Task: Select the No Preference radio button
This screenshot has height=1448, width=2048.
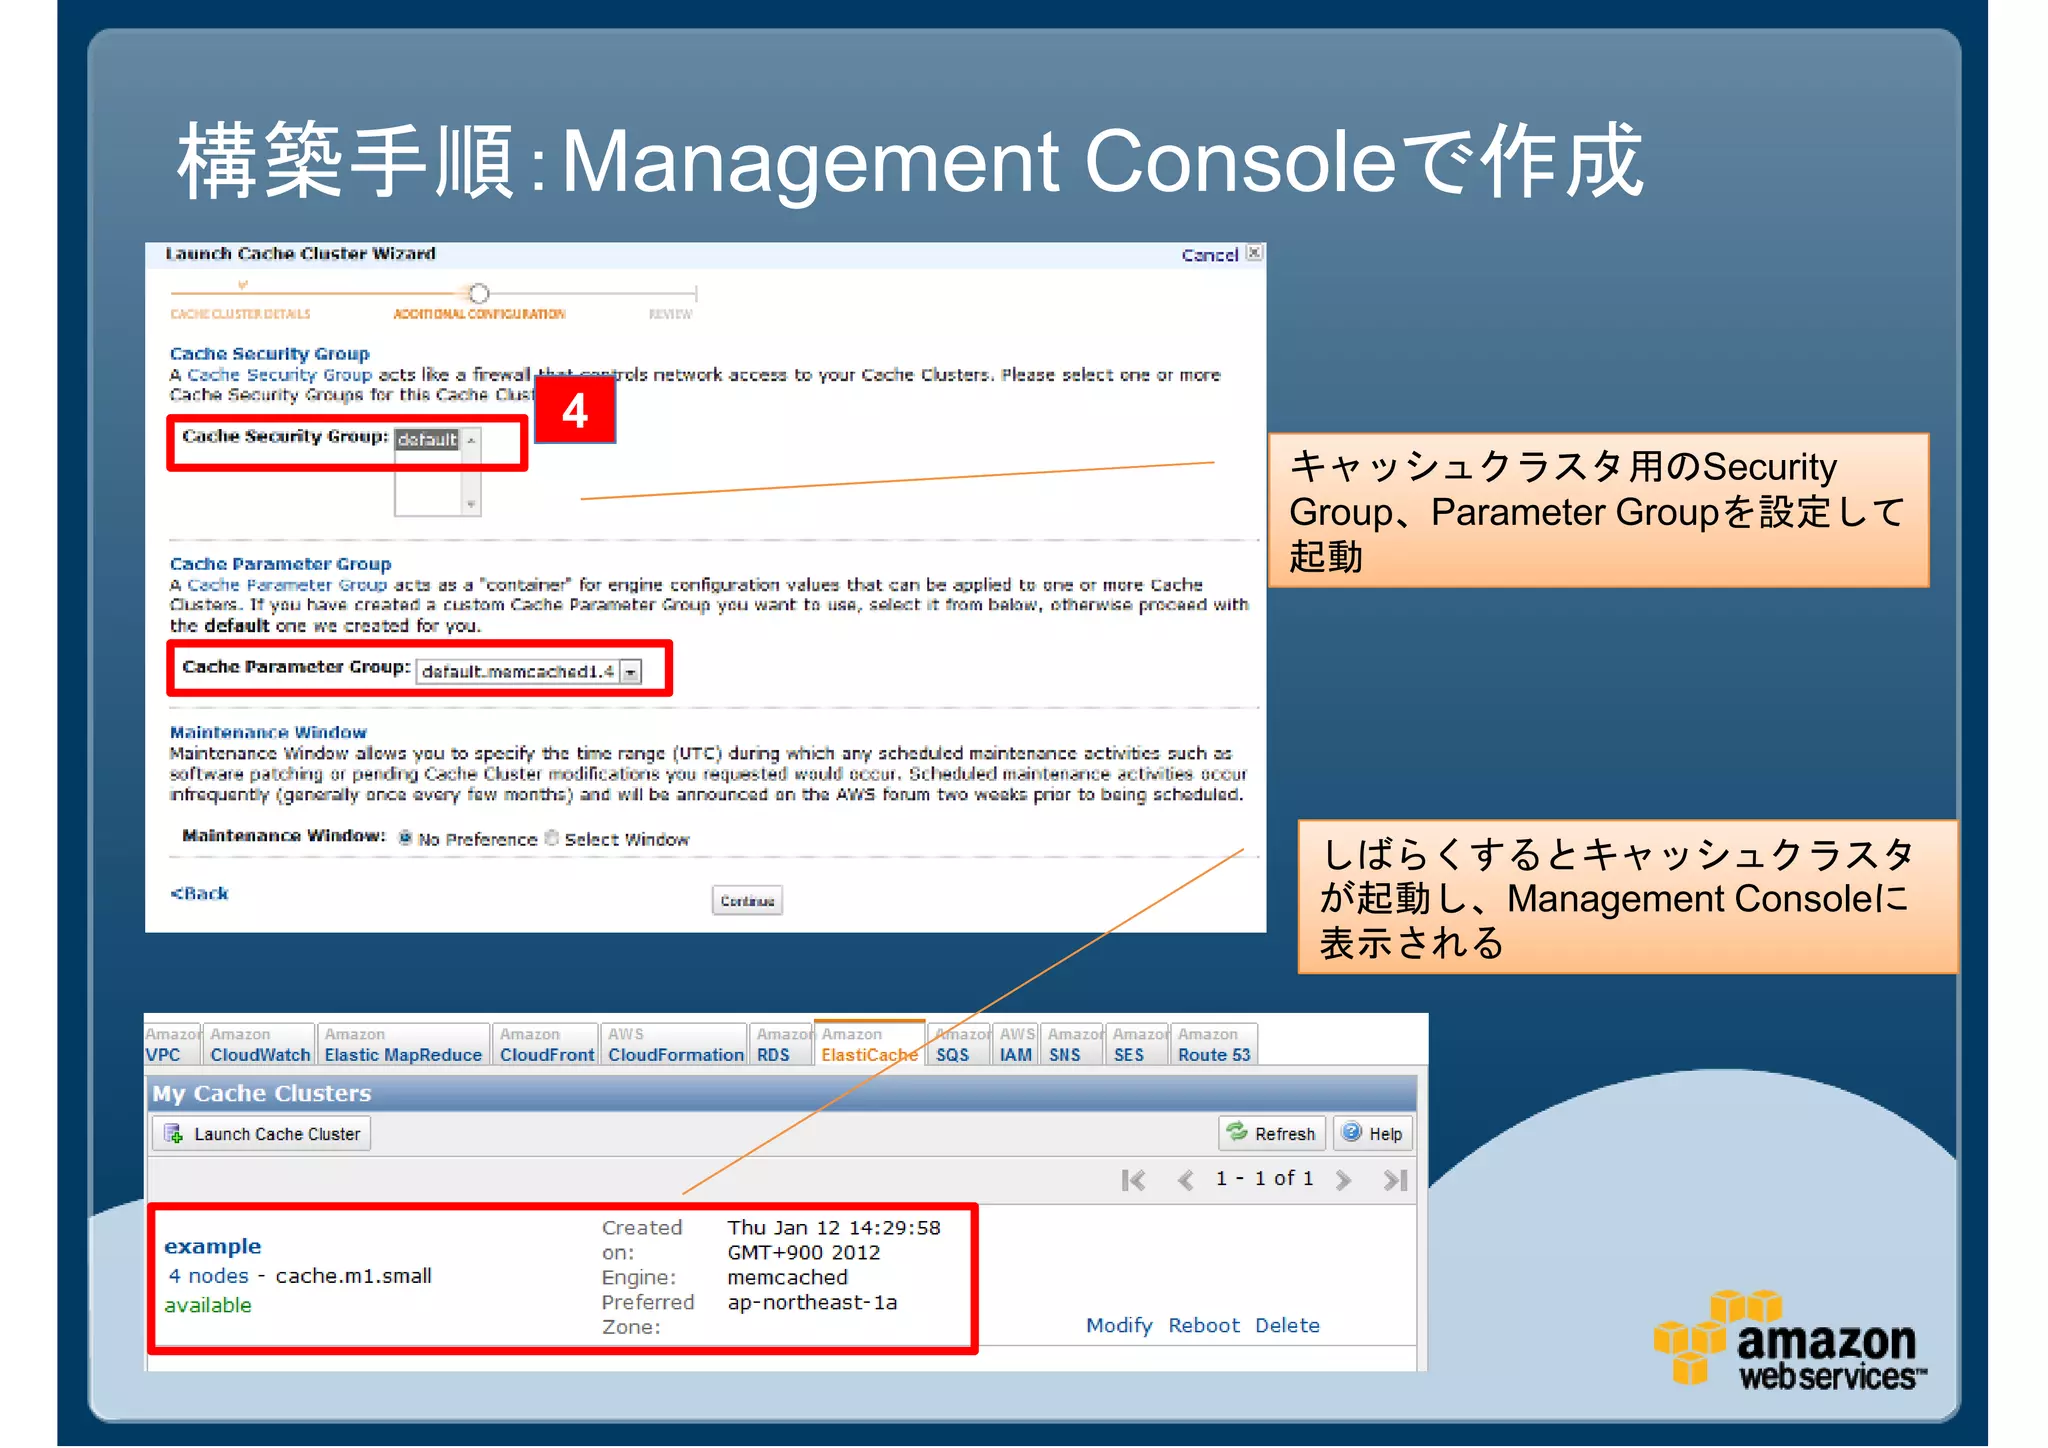Action: click(x=406, y=838)
